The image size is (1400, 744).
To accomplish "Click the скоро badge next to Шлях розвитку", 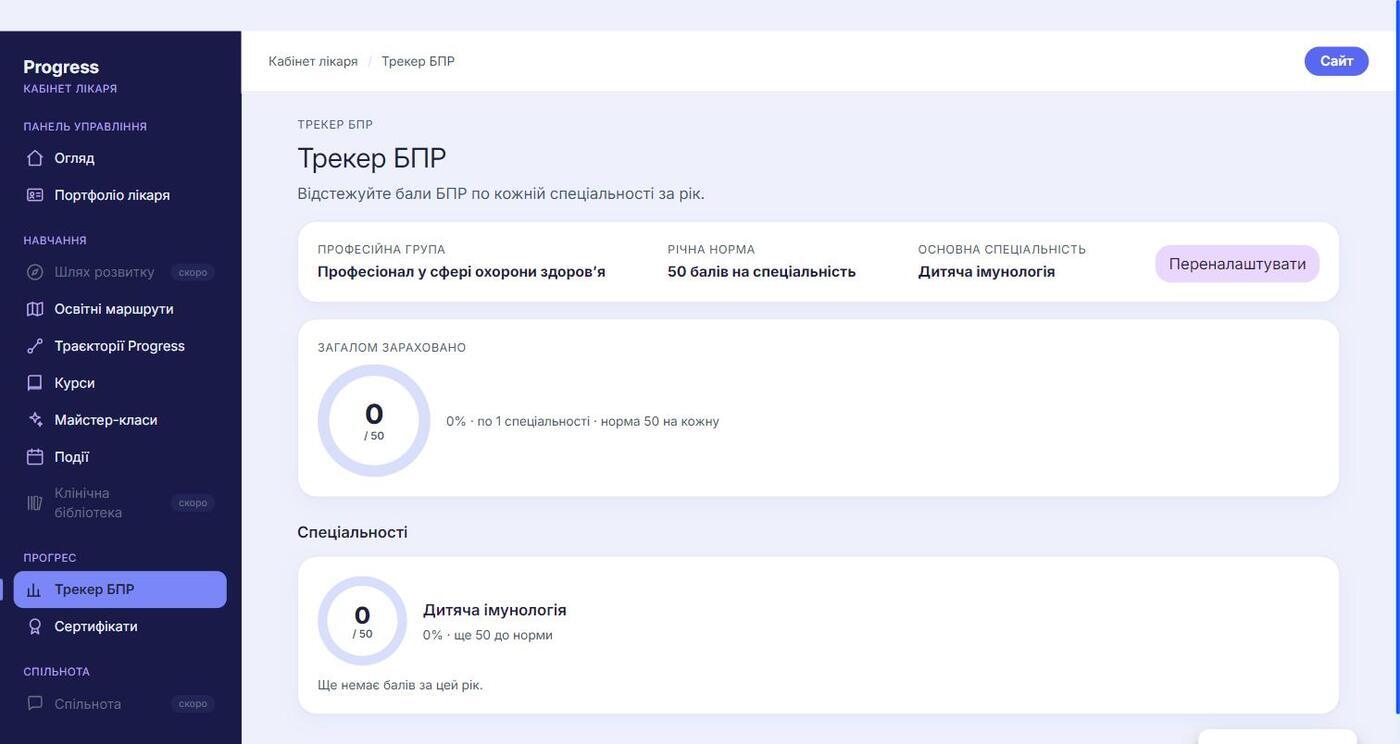I will click(x=193, y=272).
